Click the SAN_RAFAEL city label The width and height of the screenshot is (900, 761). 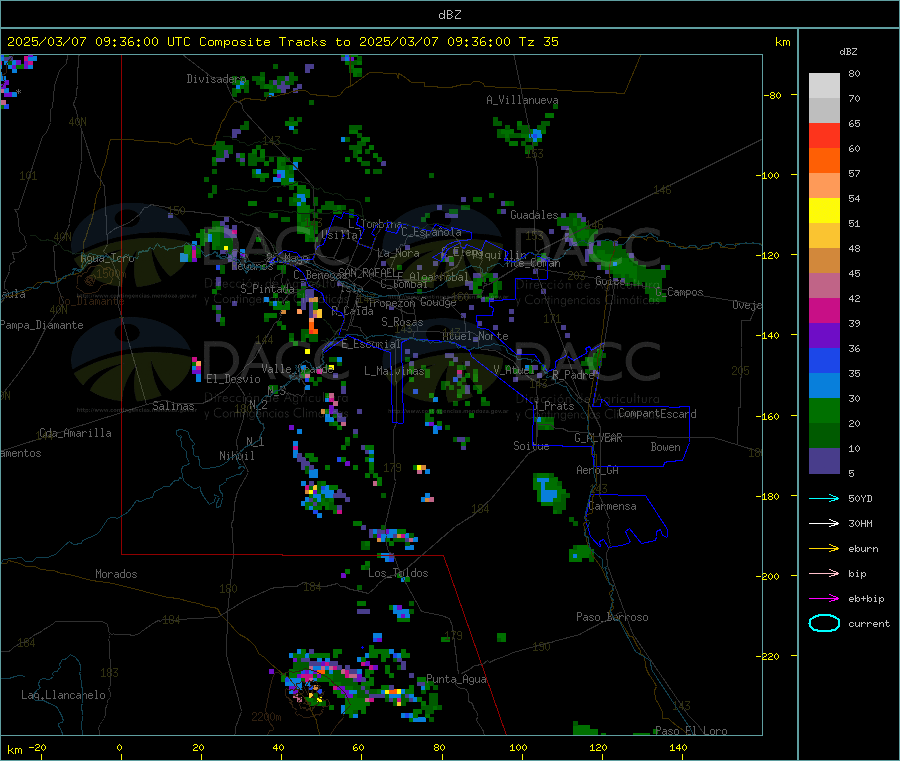367,272
